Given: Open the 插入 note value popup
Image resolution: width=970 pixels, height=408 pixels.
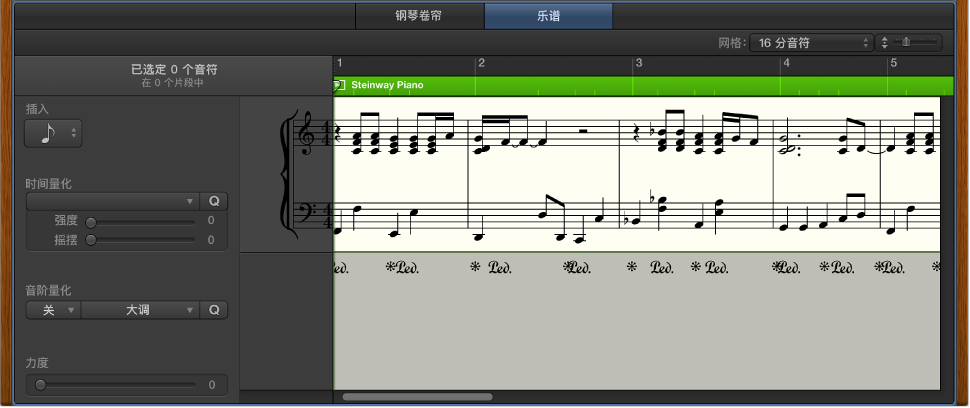Looking at the screenshot, I should tap(53, 133).
